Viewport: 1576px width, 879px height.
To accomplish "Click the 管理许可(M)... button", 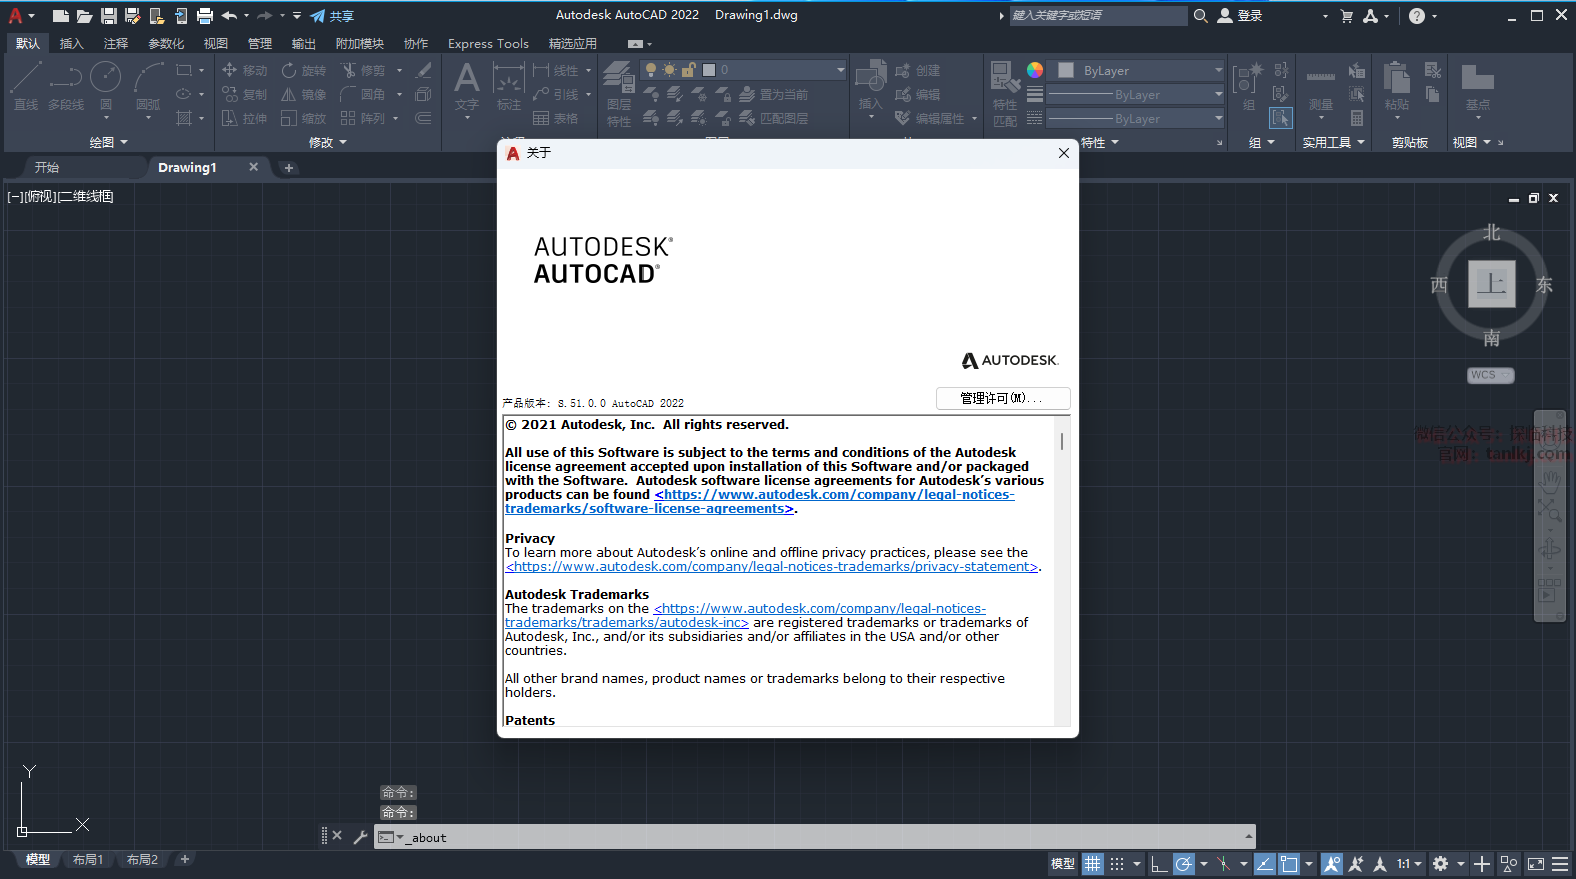I will [x=1002, y=398].
